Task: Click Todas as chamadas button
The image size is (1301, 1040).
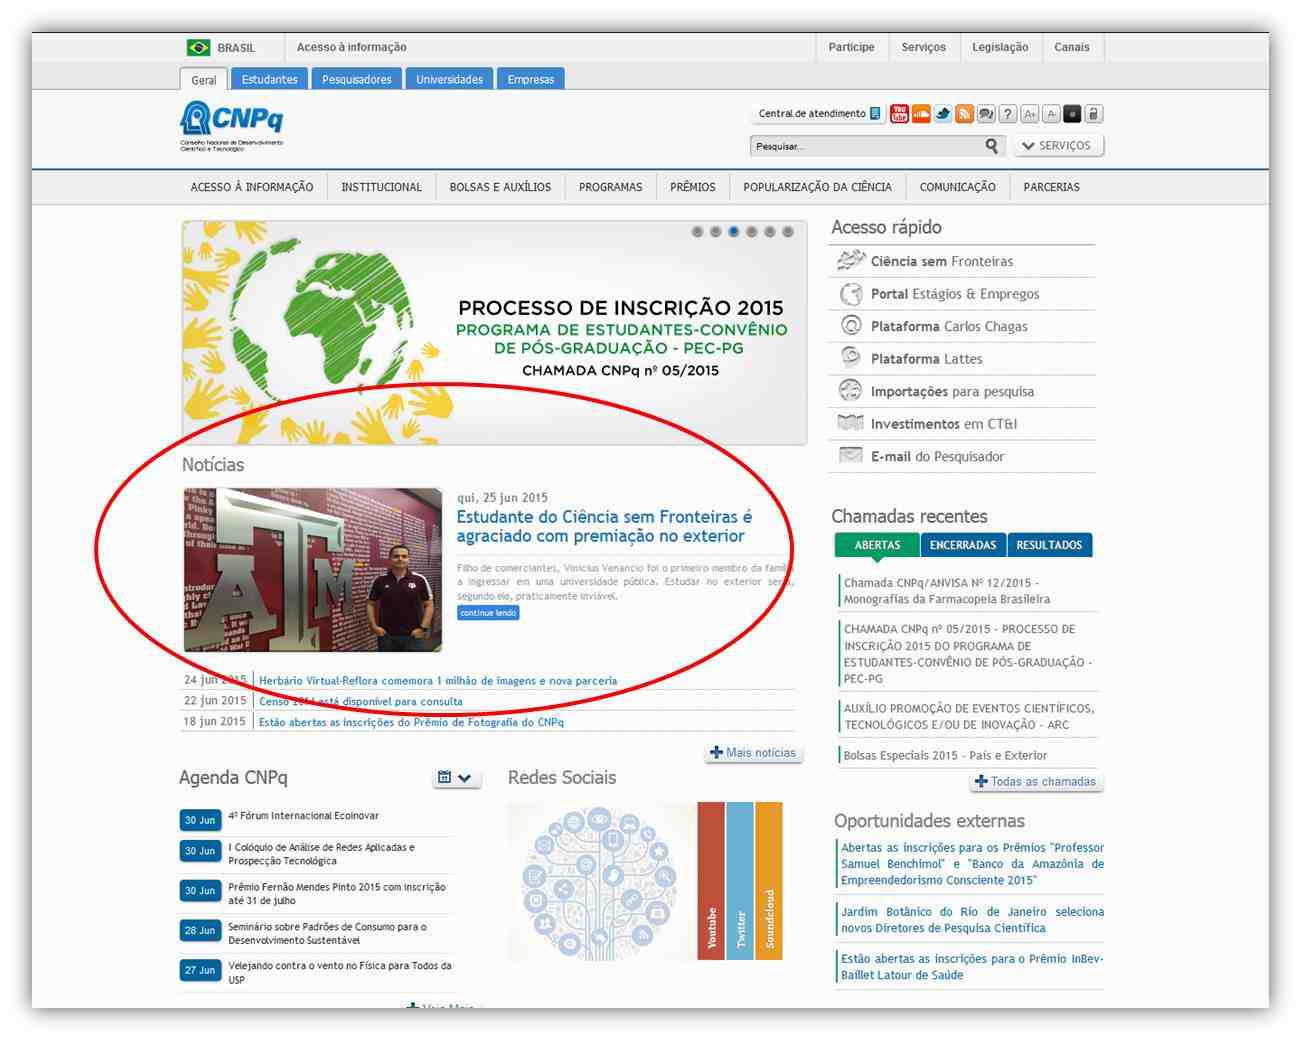Action: (x=1036, y=782)
